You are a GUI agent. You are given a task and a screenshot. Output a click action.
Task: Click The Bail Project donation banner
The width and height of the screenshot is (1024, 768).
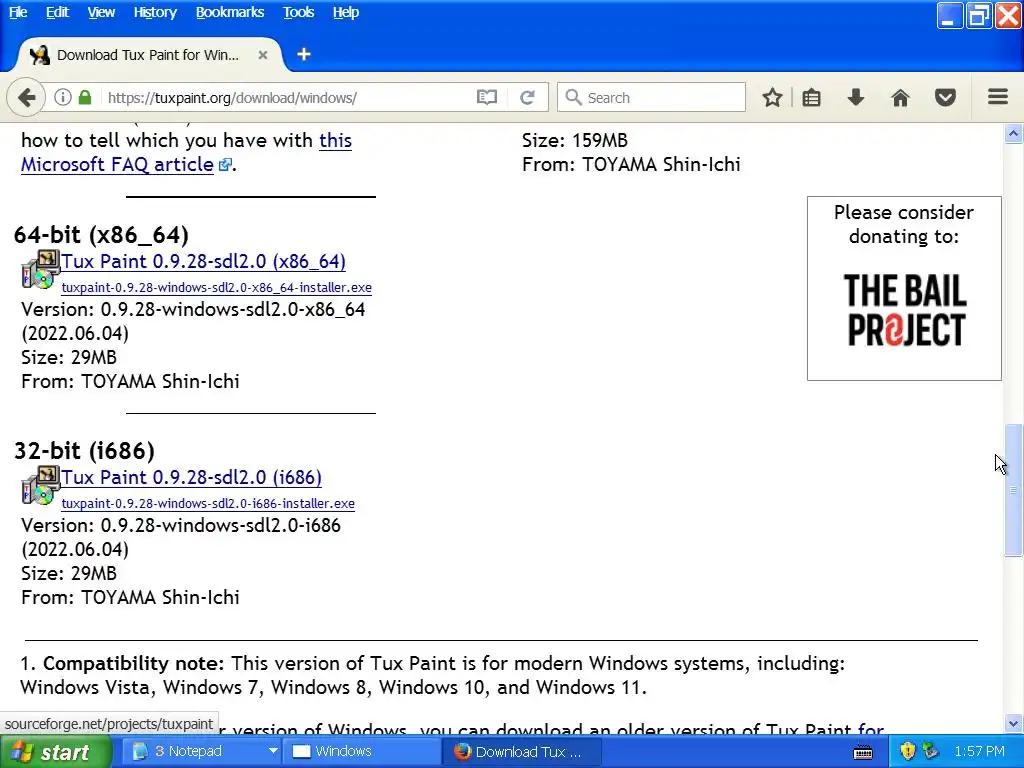tap(904, 288)
